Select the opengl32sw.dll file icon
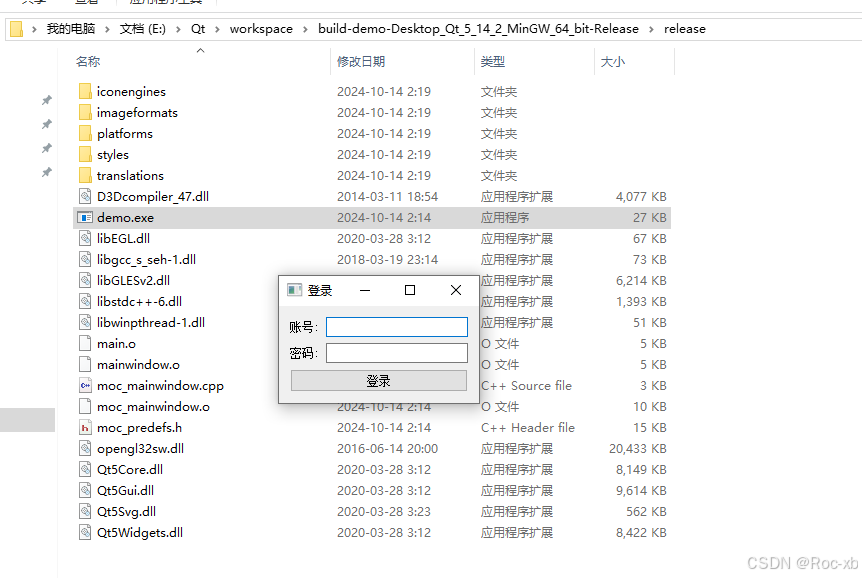Image resolution: width=862 pixels, height=578 pixels. (85, 448)
